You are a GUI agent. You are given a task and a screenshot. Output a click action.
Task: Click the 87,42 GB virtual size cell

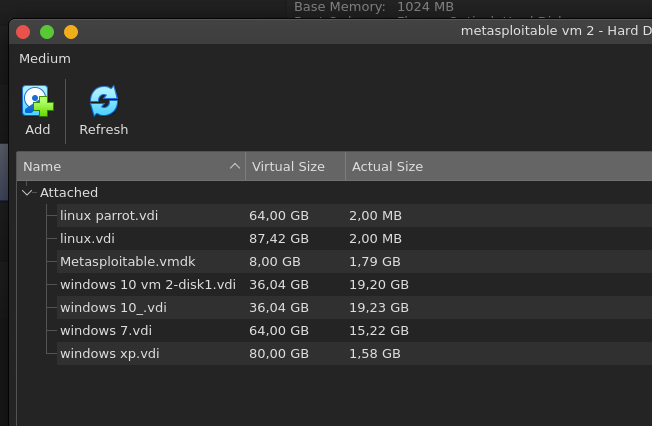click(279, 239)
